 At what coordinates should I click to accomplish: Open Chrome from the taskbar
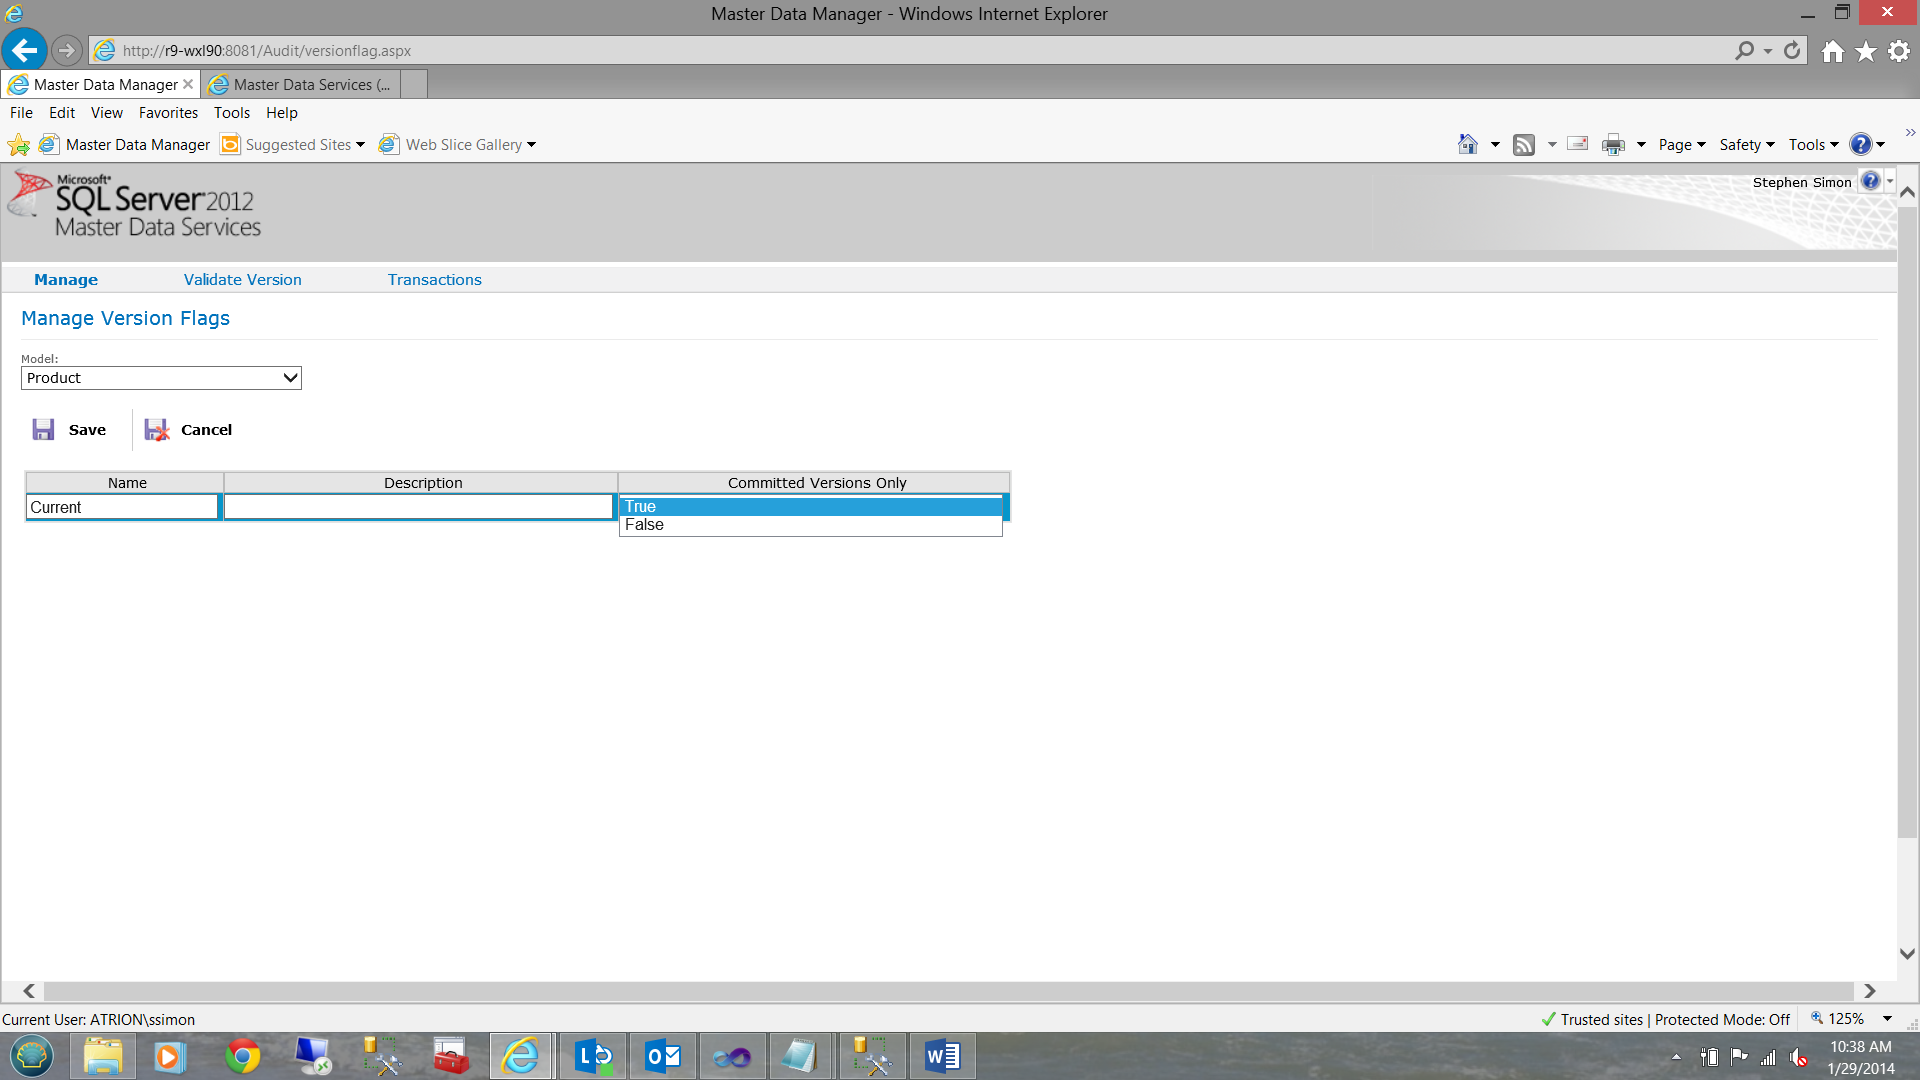(x=242, y=1056)
